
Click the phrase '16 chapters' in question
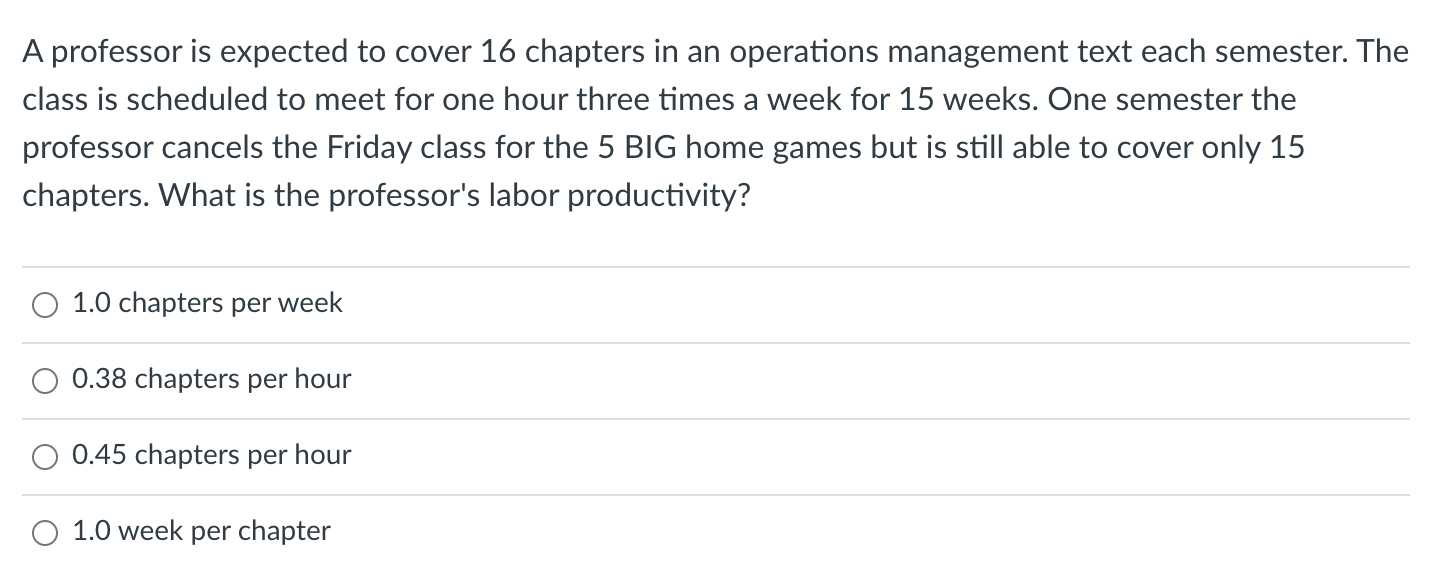(x=538, y=52)
